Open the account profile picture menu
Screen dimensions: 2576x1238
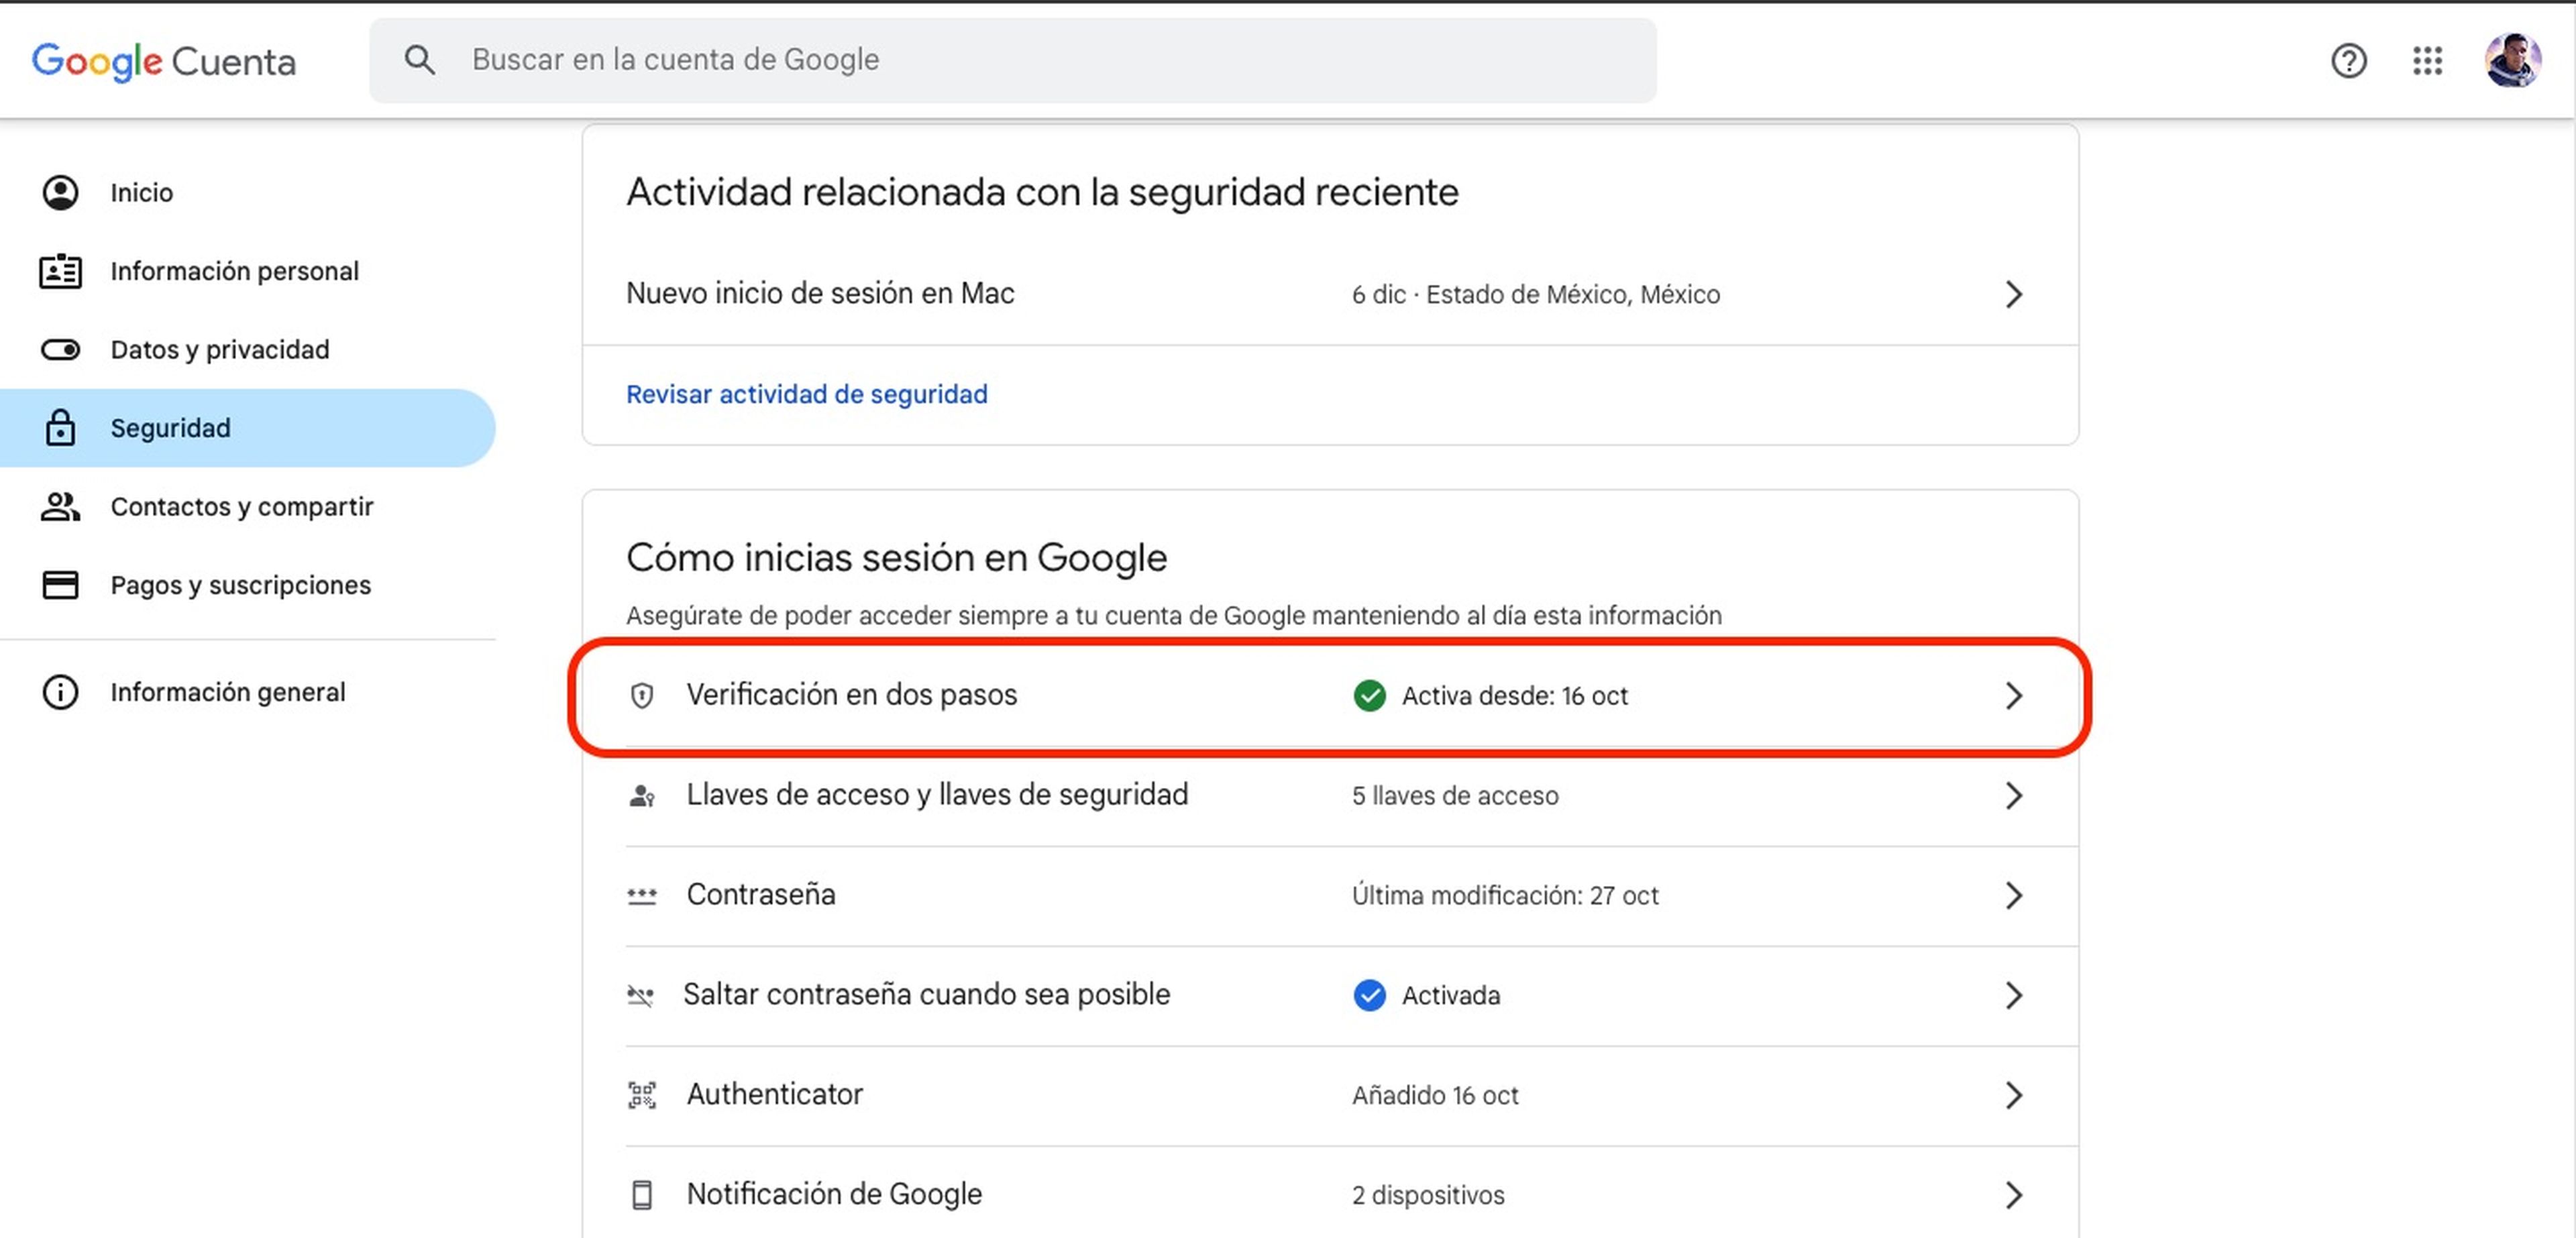[x=2511, y=61]
